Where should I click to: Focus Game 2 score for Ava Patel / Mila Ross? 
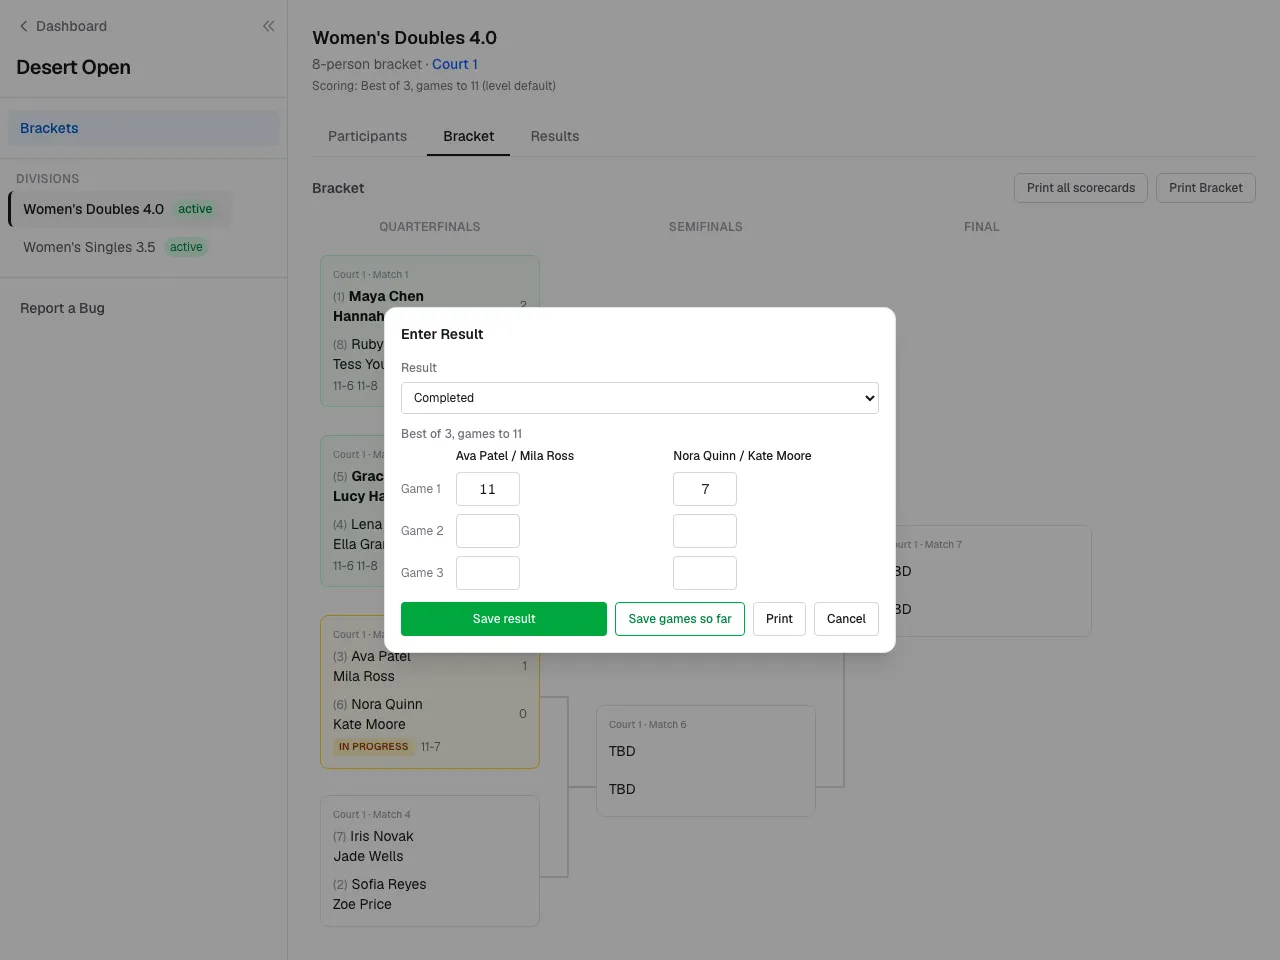(488, 531)
